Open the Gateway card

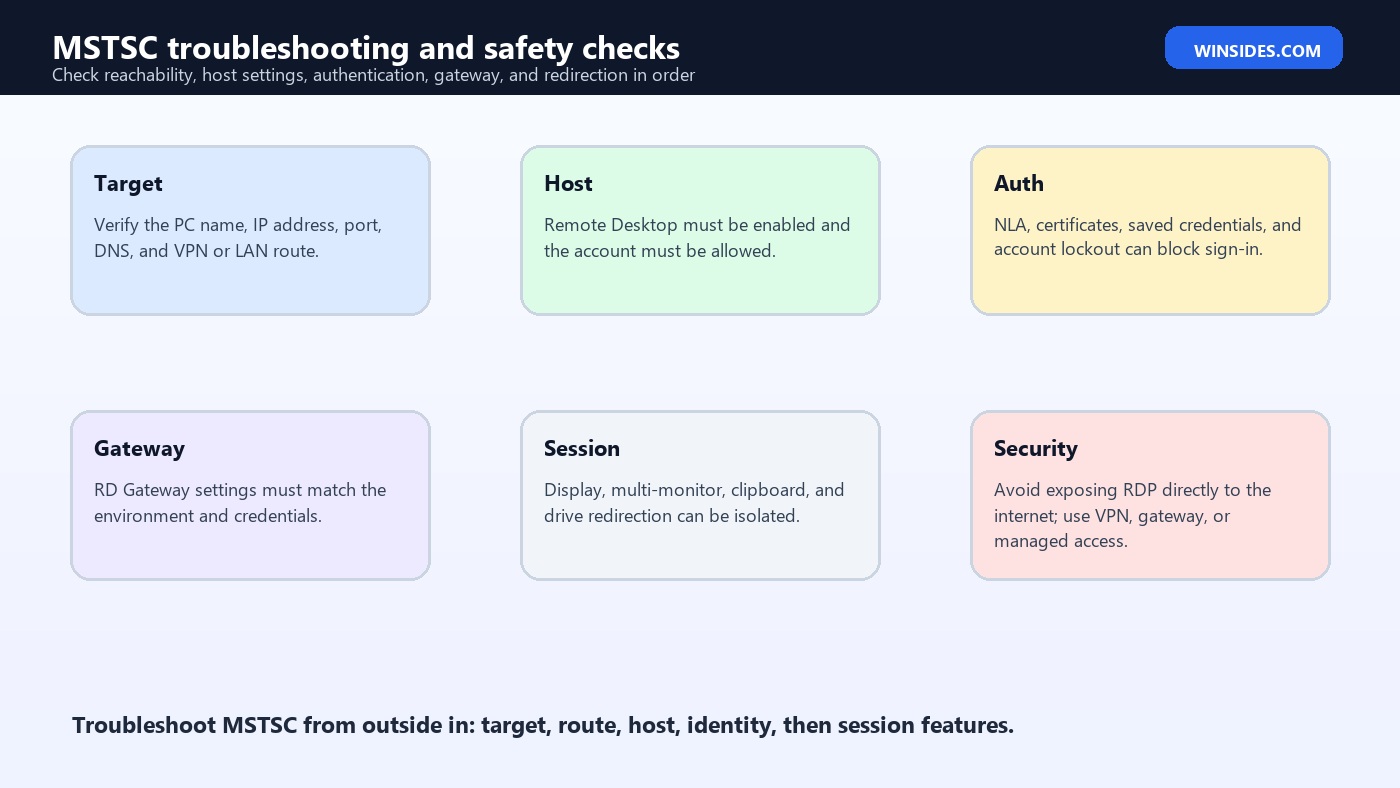250,495
